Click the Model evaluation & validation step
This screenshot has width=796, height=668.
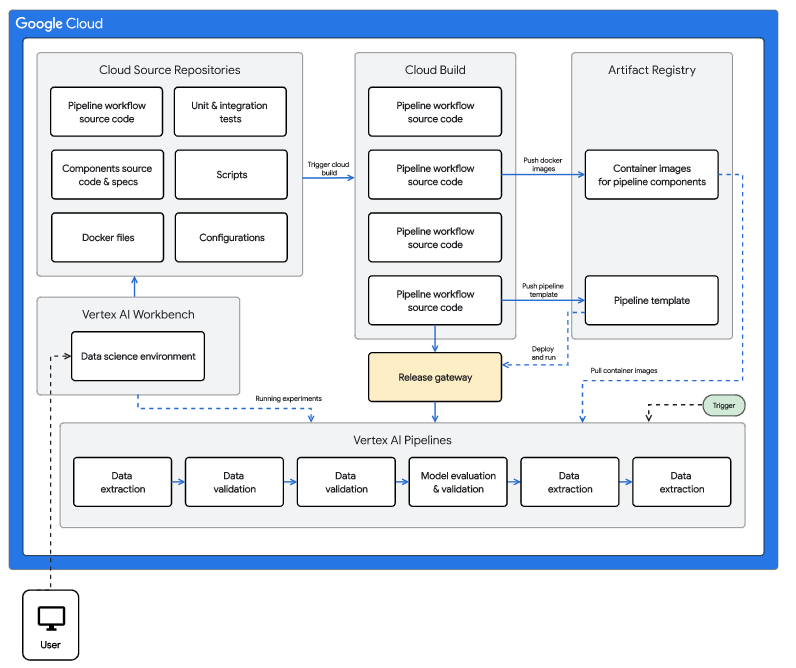458,482
